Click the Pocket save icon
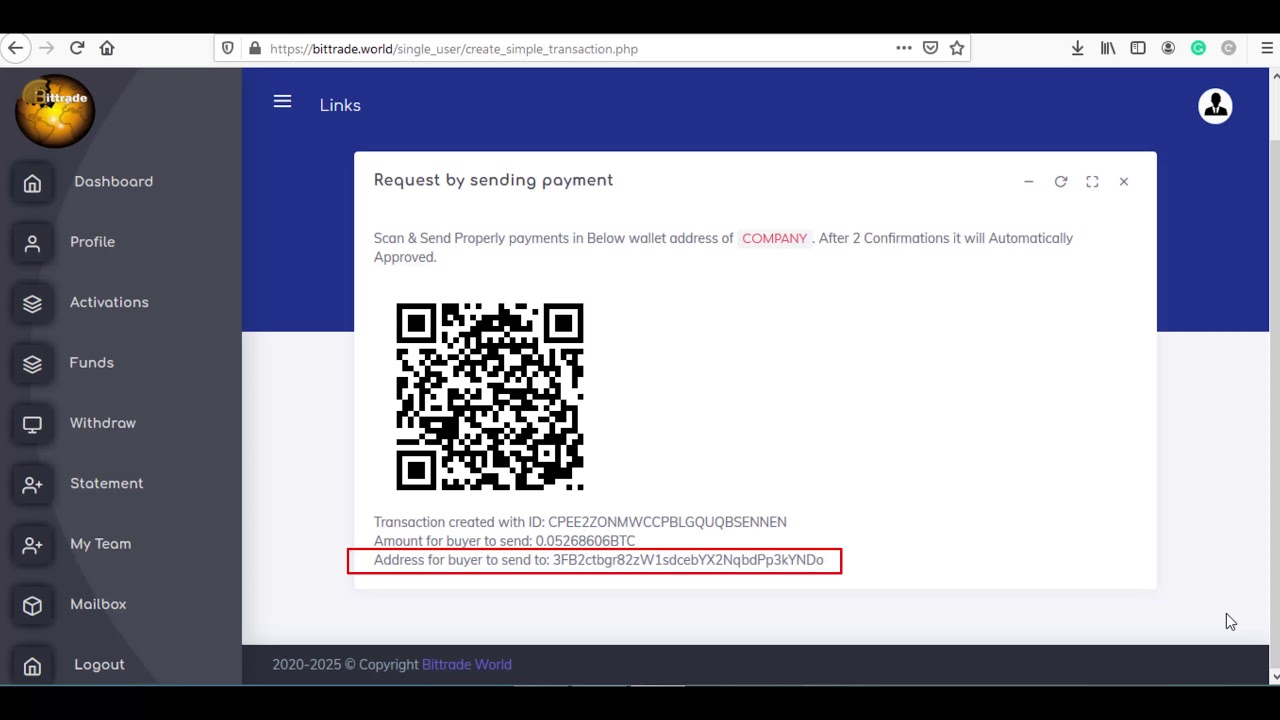 930,48
